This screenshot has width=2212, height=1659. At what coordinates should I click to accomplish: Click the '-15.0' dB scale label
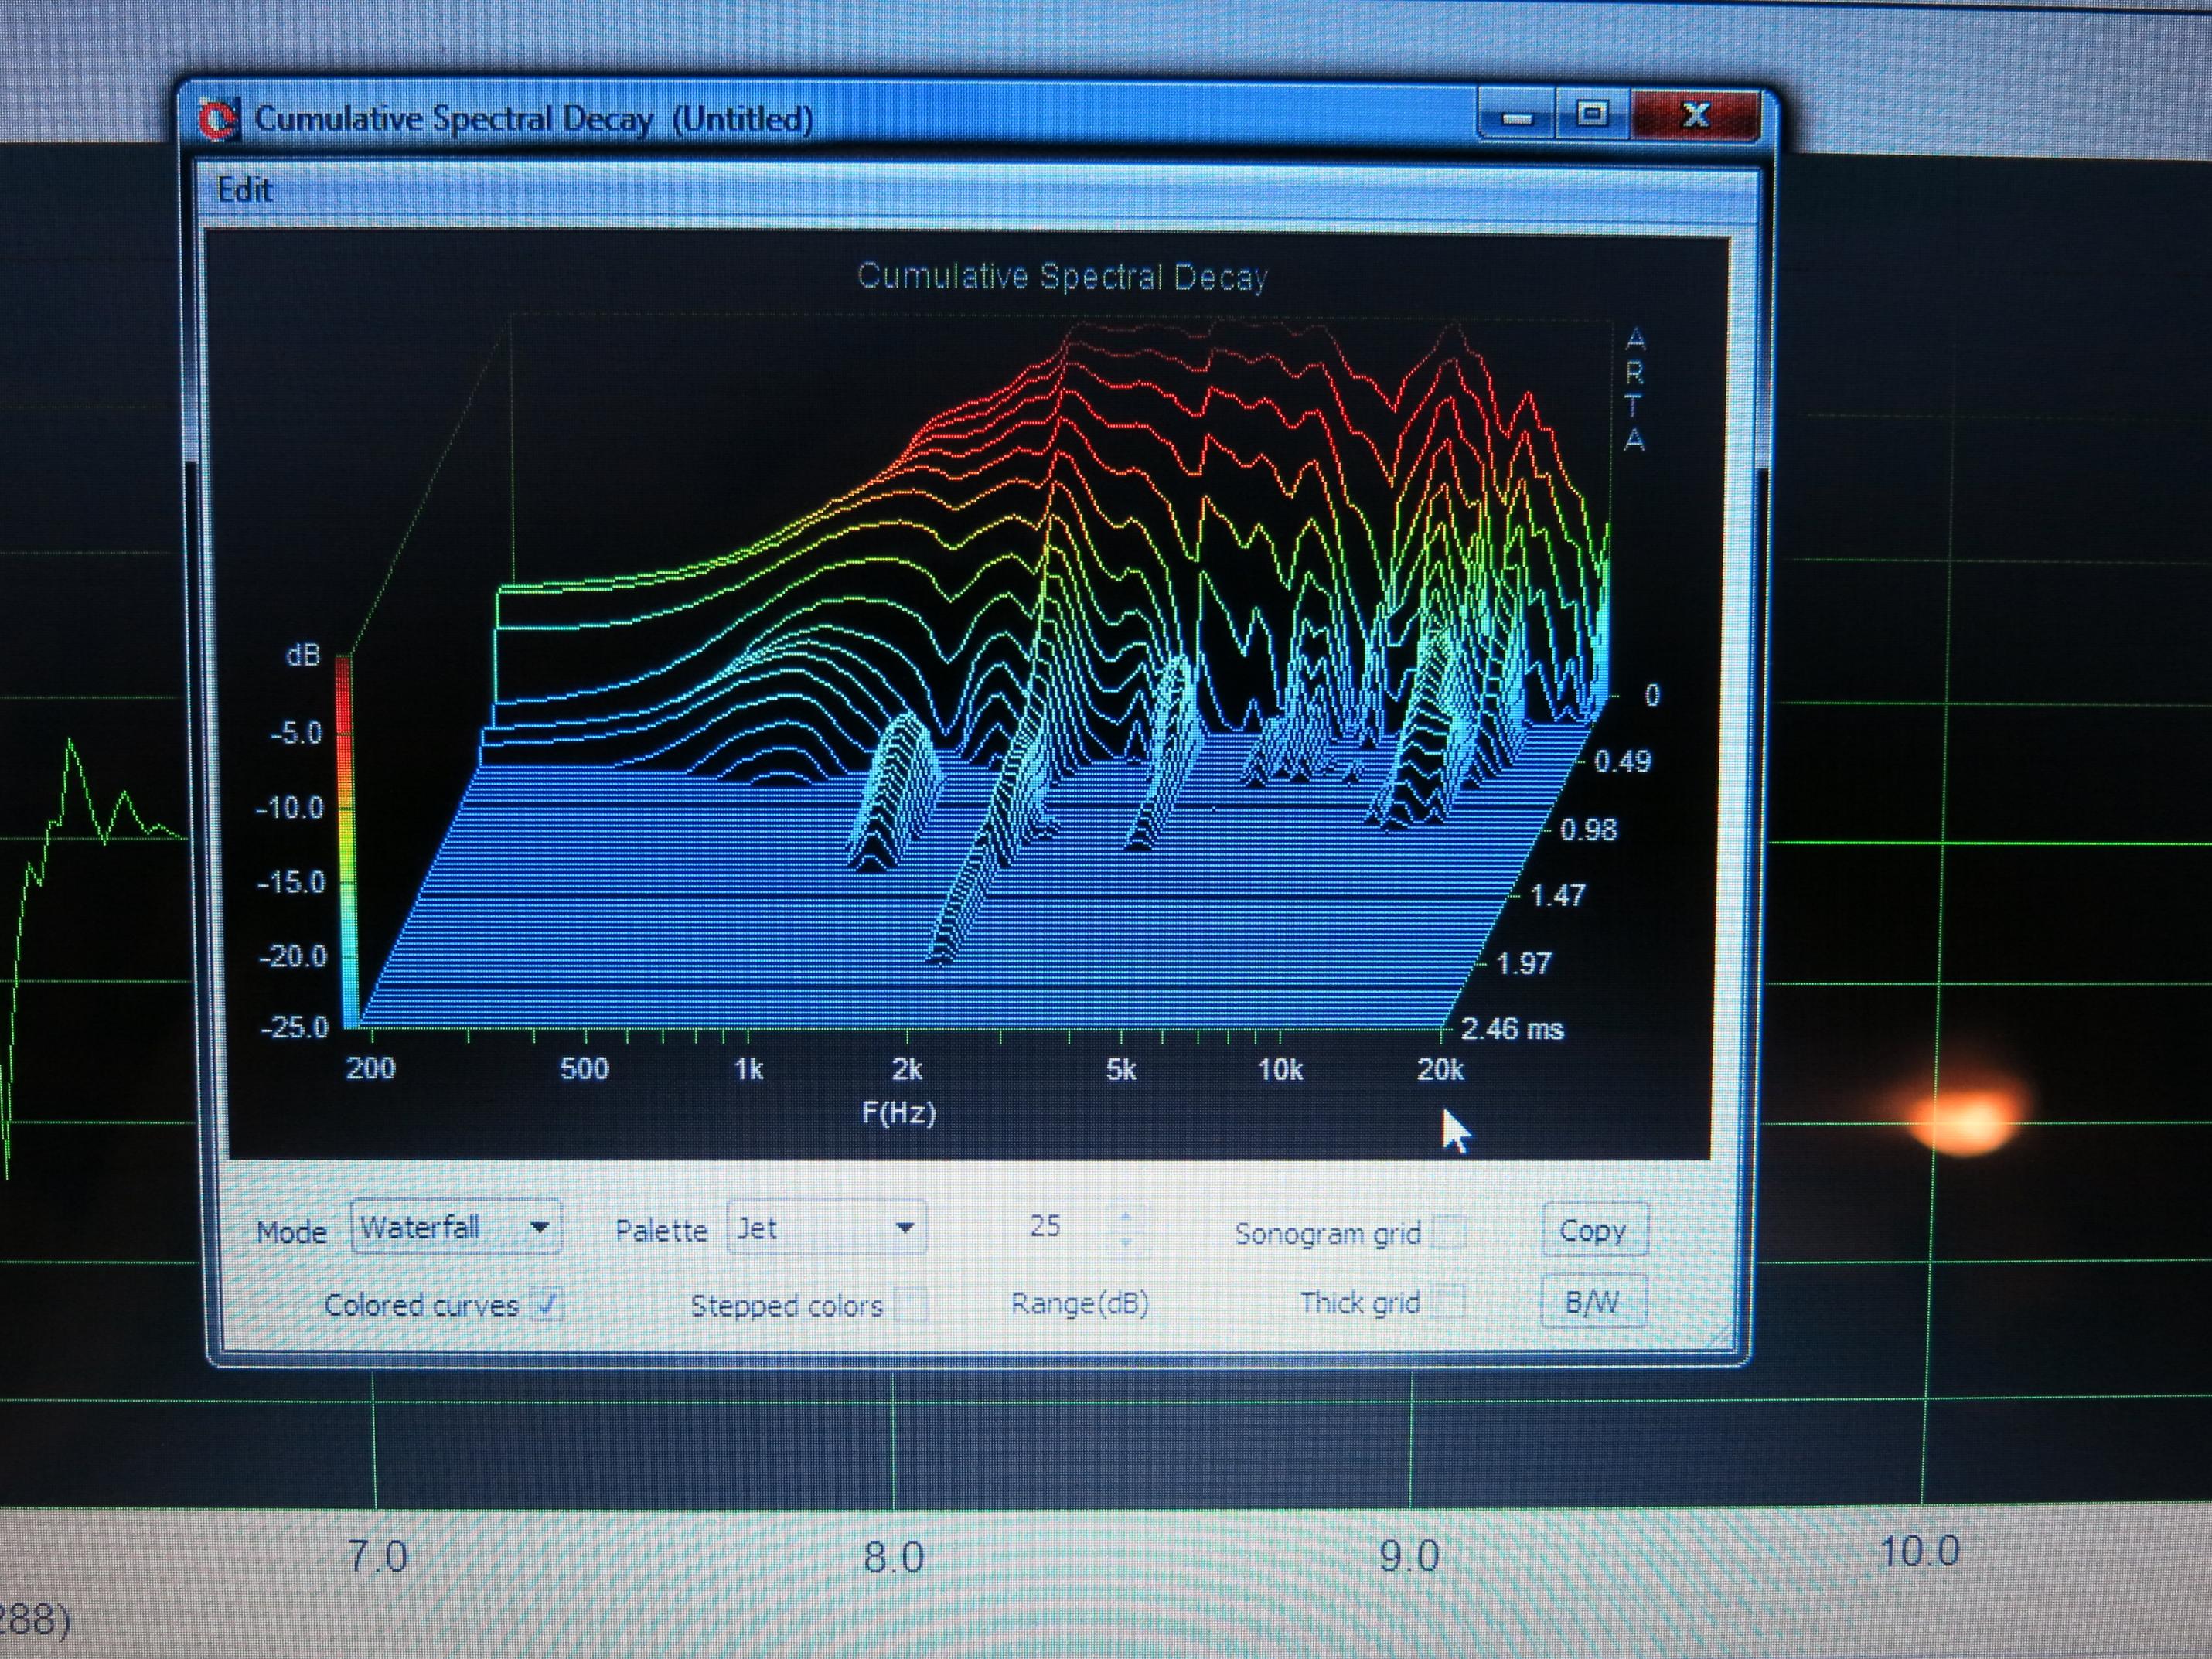click(x=292, y=882)
